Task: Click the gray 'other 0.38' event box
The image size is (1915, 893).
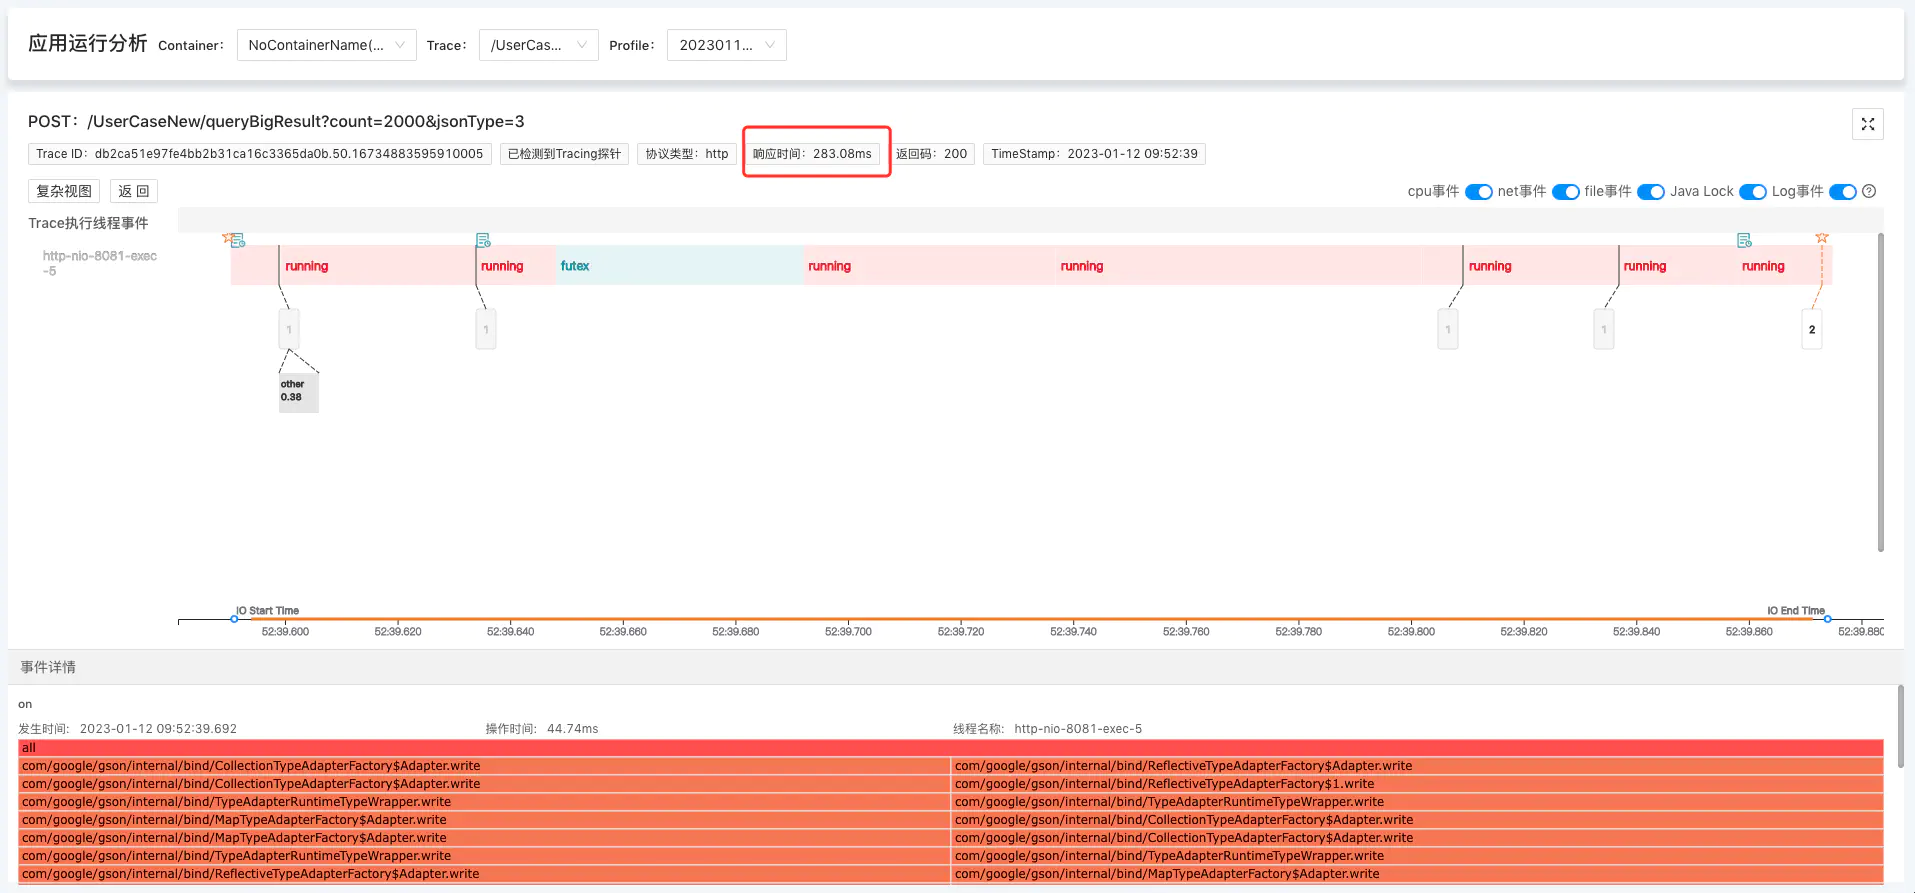Action: [x=298, y=391]
